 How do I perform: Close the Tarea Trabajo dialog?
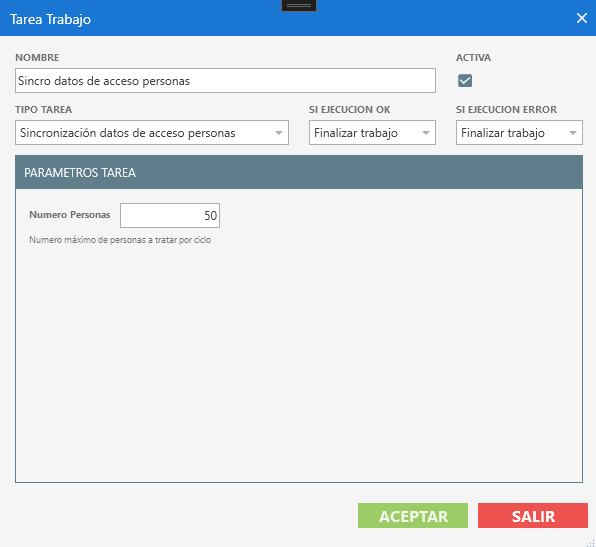click(x=582, y=18)
